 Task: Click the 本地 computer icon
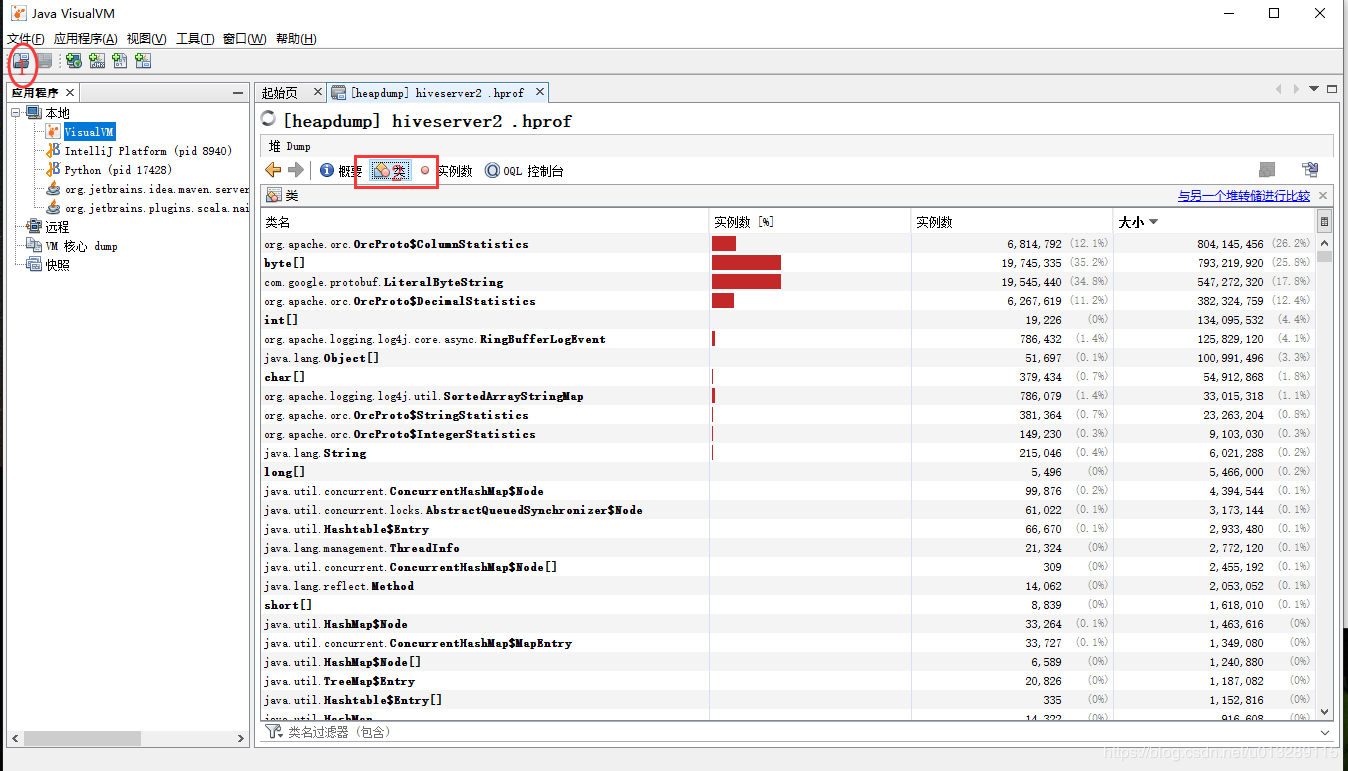click(34, 113)
